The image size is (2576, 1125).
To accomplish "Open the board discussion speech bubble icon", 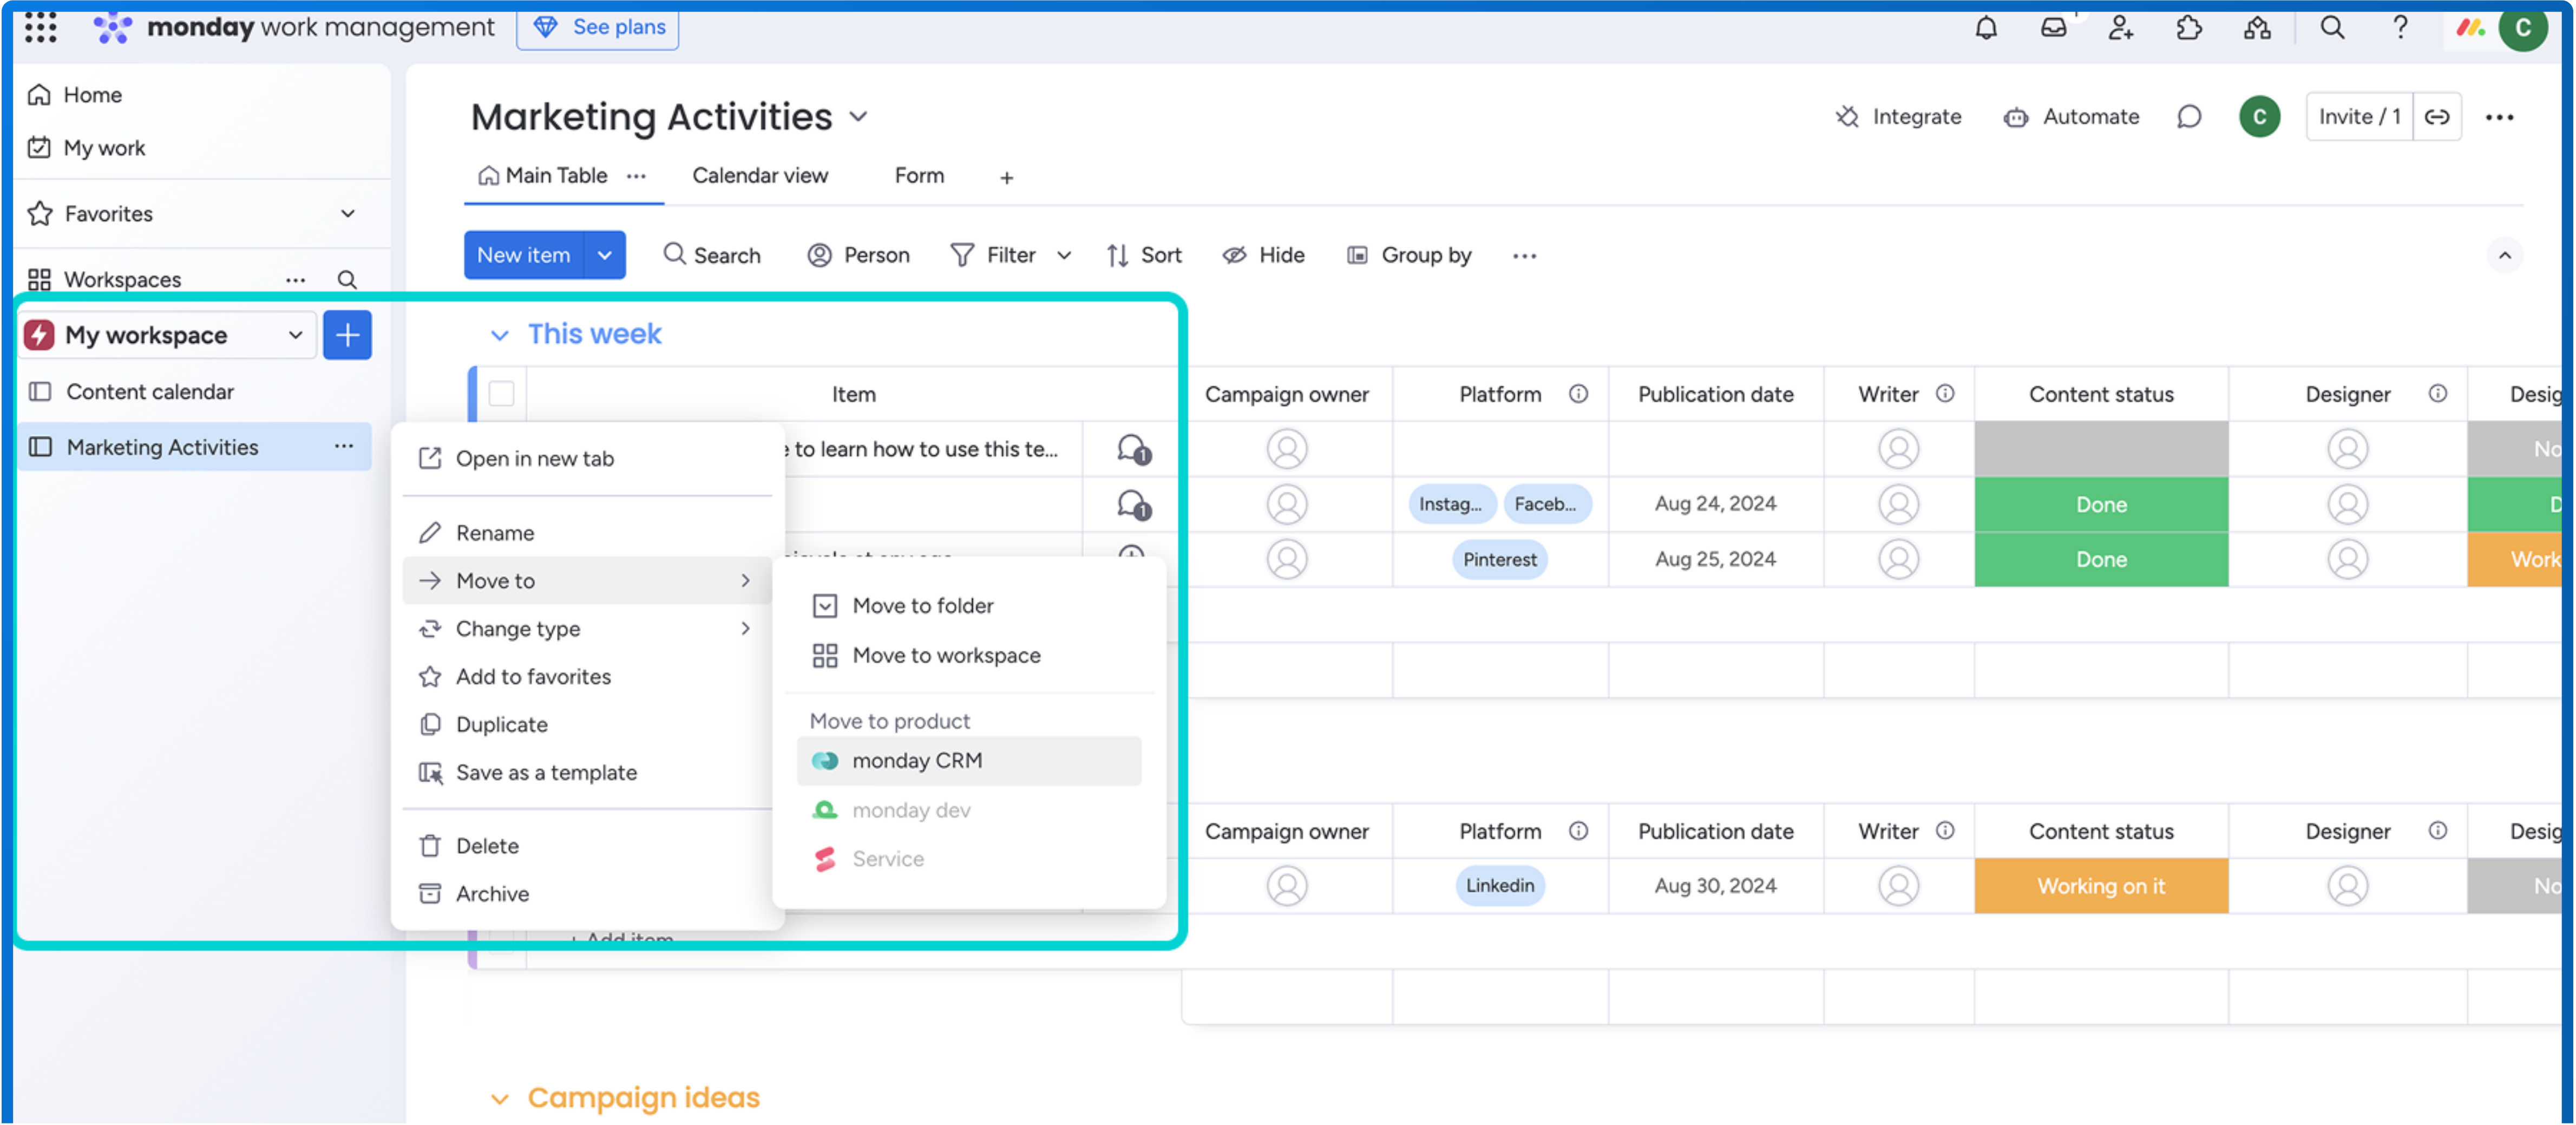I will 2189,117.
